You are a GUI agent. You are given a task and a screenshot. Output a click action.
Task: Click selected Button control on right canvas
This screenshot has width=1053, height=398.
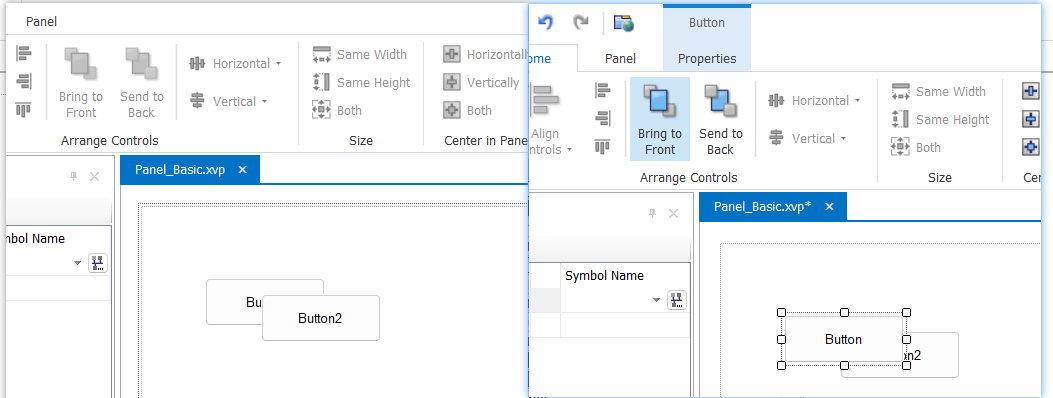[843, 340]
